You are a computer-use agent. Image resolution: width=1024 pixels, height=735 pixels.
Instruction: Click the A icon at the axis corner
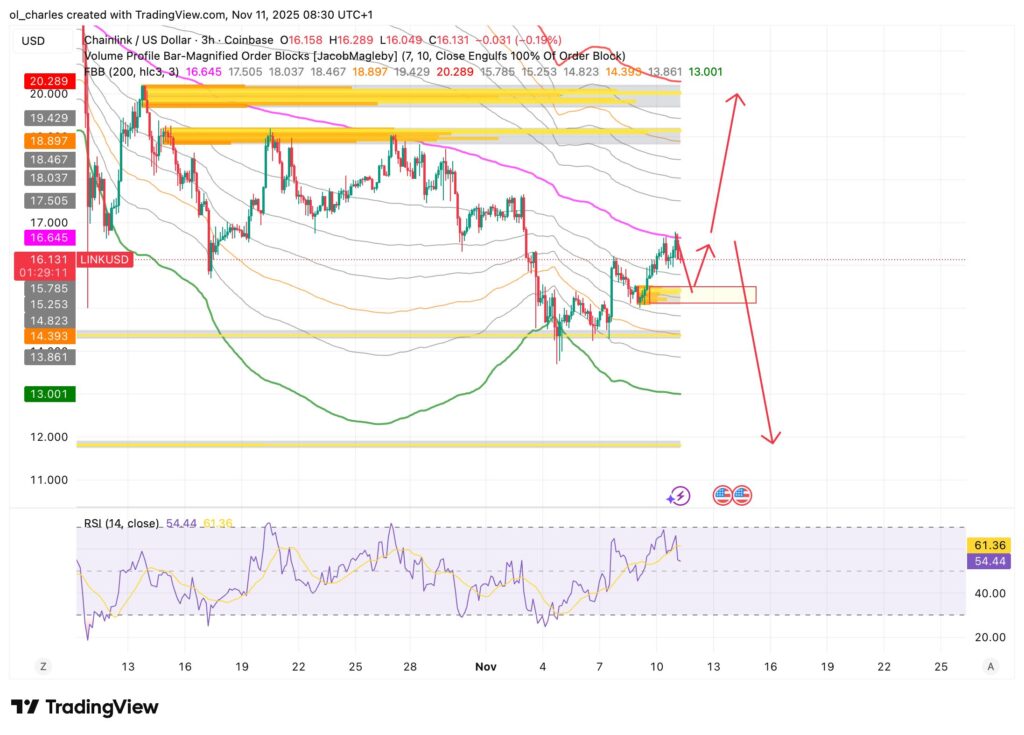coord(990,665)
